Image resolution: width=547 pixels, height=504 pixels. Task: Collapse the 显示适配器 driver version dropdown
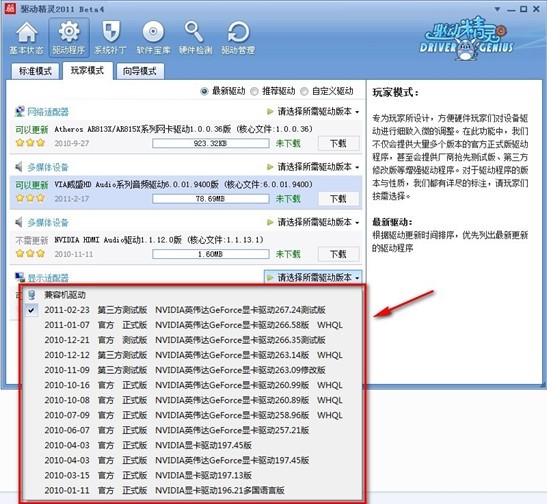pyautogui.click(x=313, y=277)
